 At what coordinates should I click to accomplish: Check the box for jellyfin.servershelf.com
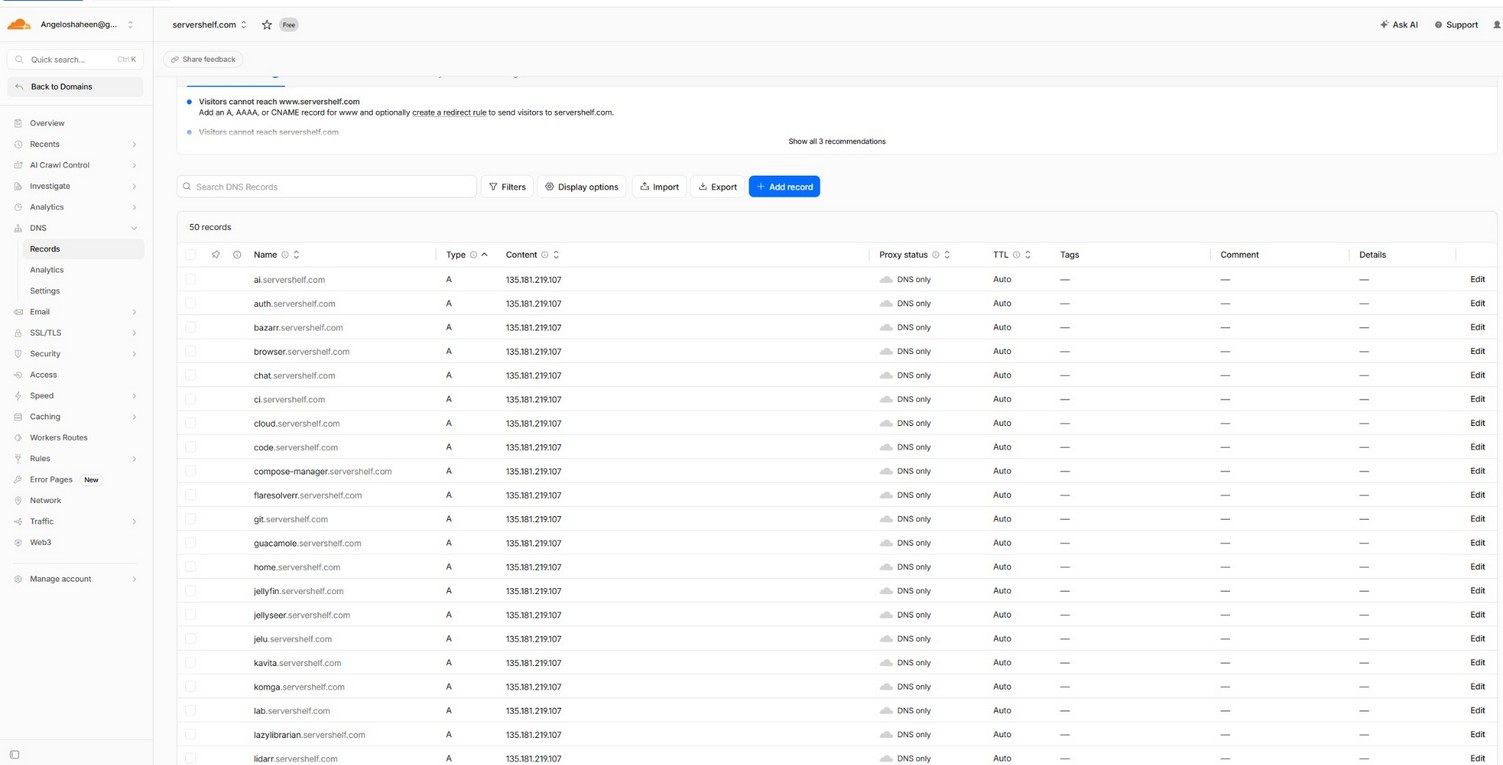(191, 591)
